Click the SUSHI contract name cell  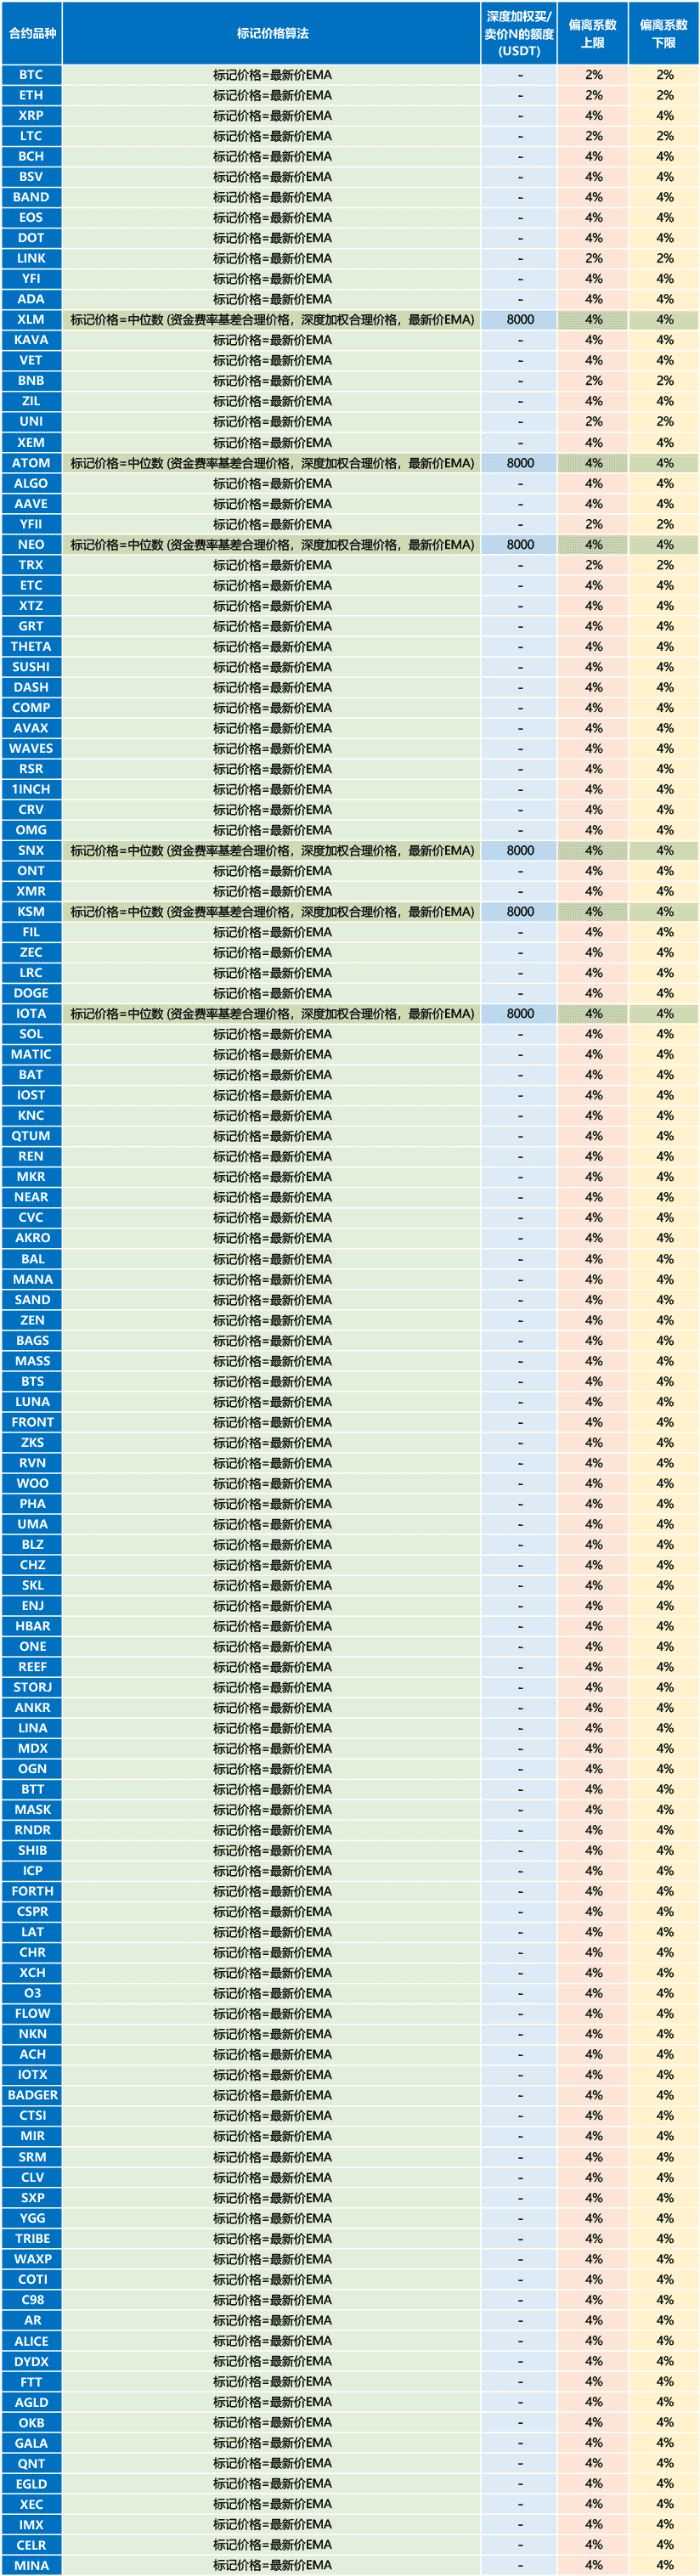31,667
